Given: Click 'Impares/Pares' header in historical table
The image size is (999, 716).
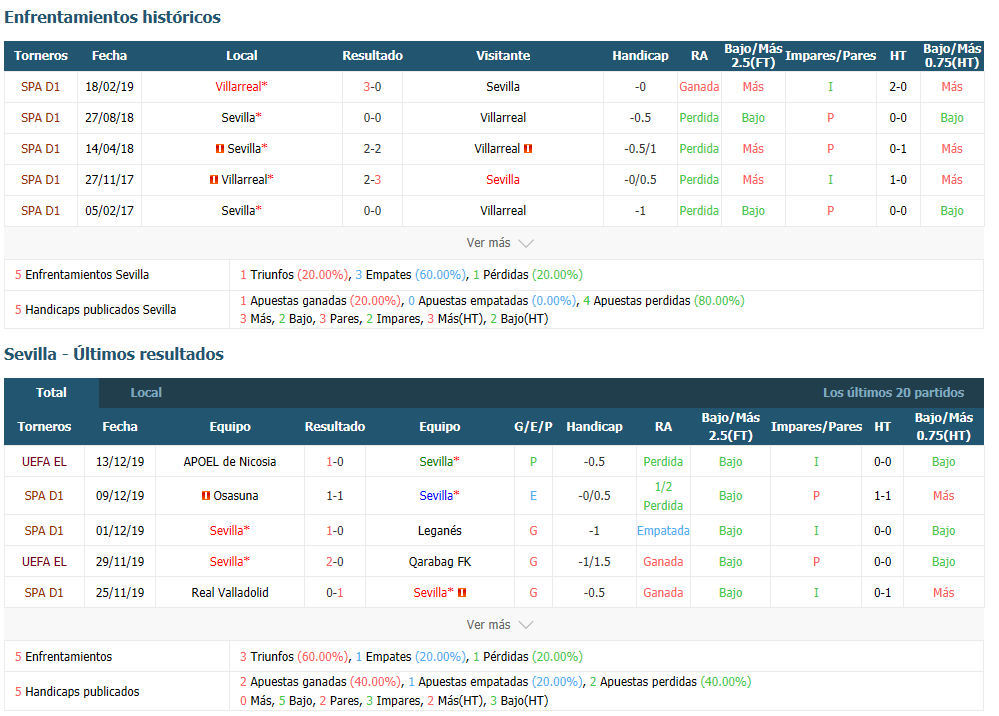Looking at the screenshot, I should pyautogui.click(x=830, y=55).
